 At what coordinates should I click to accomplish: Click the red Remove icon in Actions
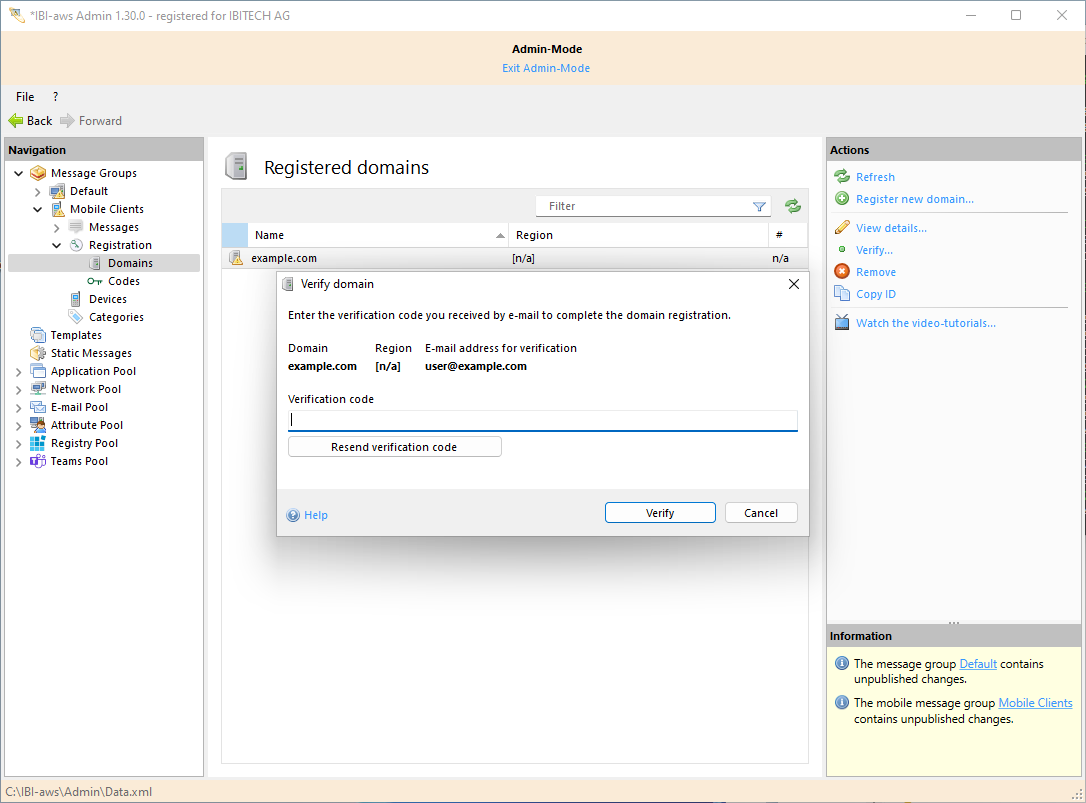pyautogui.click(x=842, y=272)
